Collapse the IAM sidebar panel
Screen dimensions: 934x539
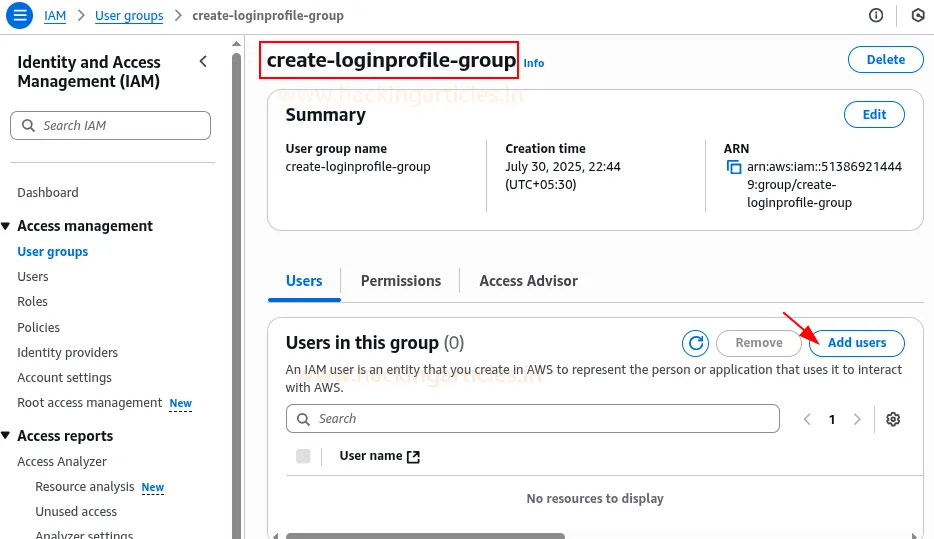pos(203,62)
